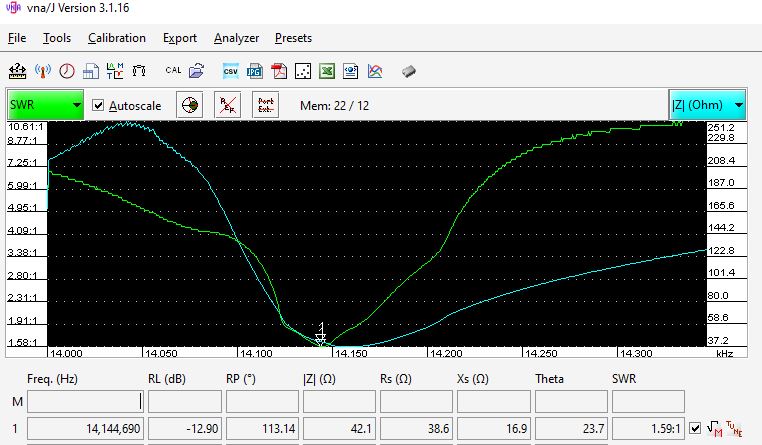Click the Tune icon for marker 1
Image resolution: width=762 pixels, height=445 pixels.
coord(734,428)
